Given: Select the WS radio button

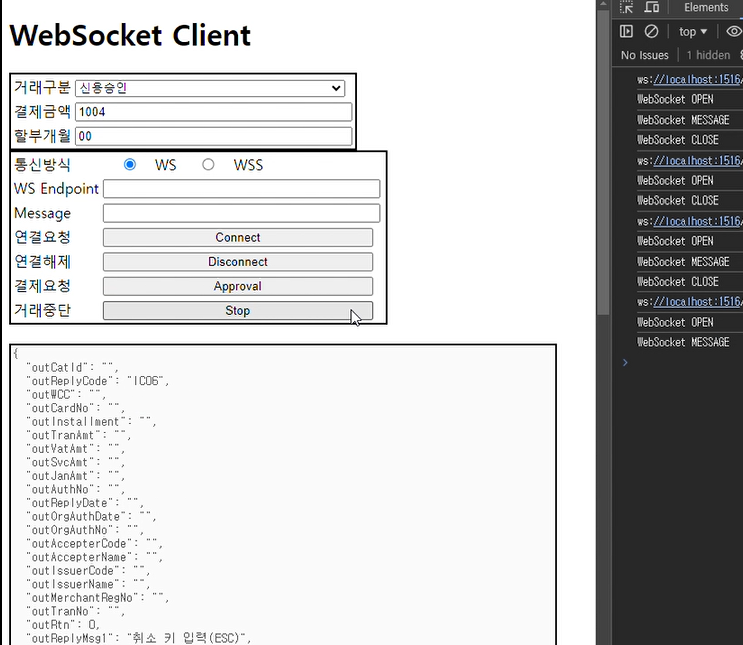Looking at the screenshot, I should 130,164.
